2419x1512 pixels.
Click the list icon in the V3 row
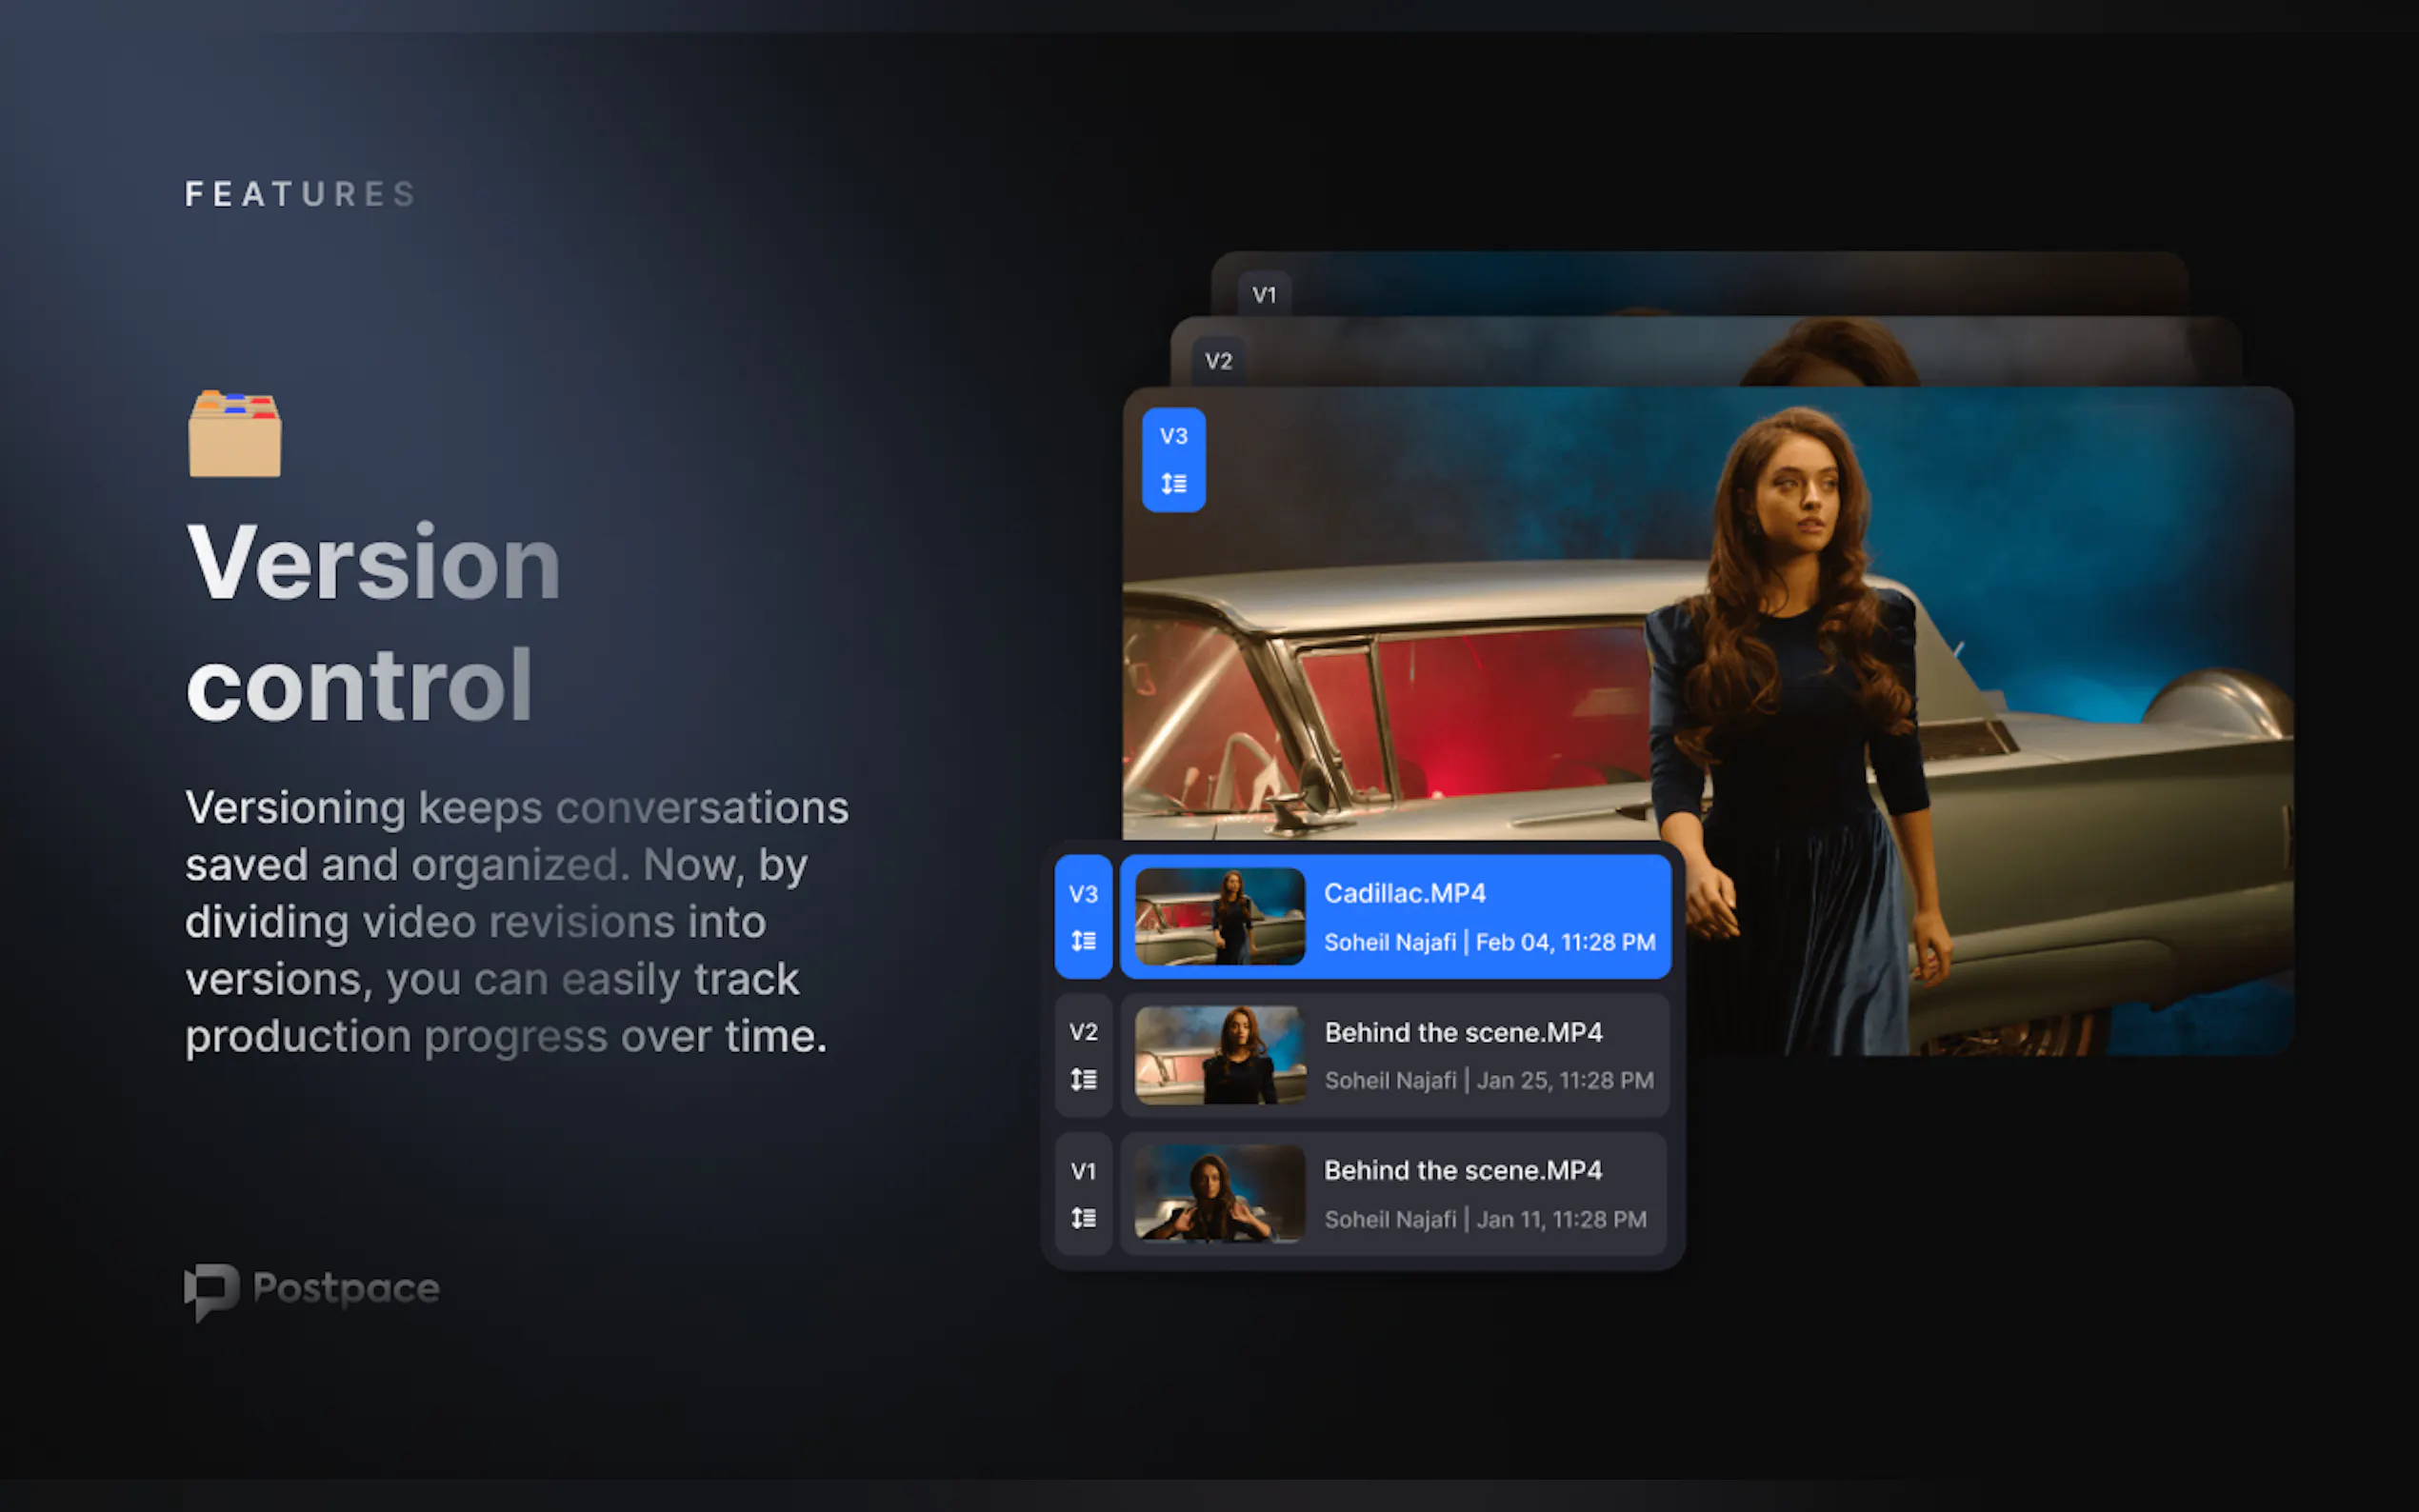(1083, 941)
